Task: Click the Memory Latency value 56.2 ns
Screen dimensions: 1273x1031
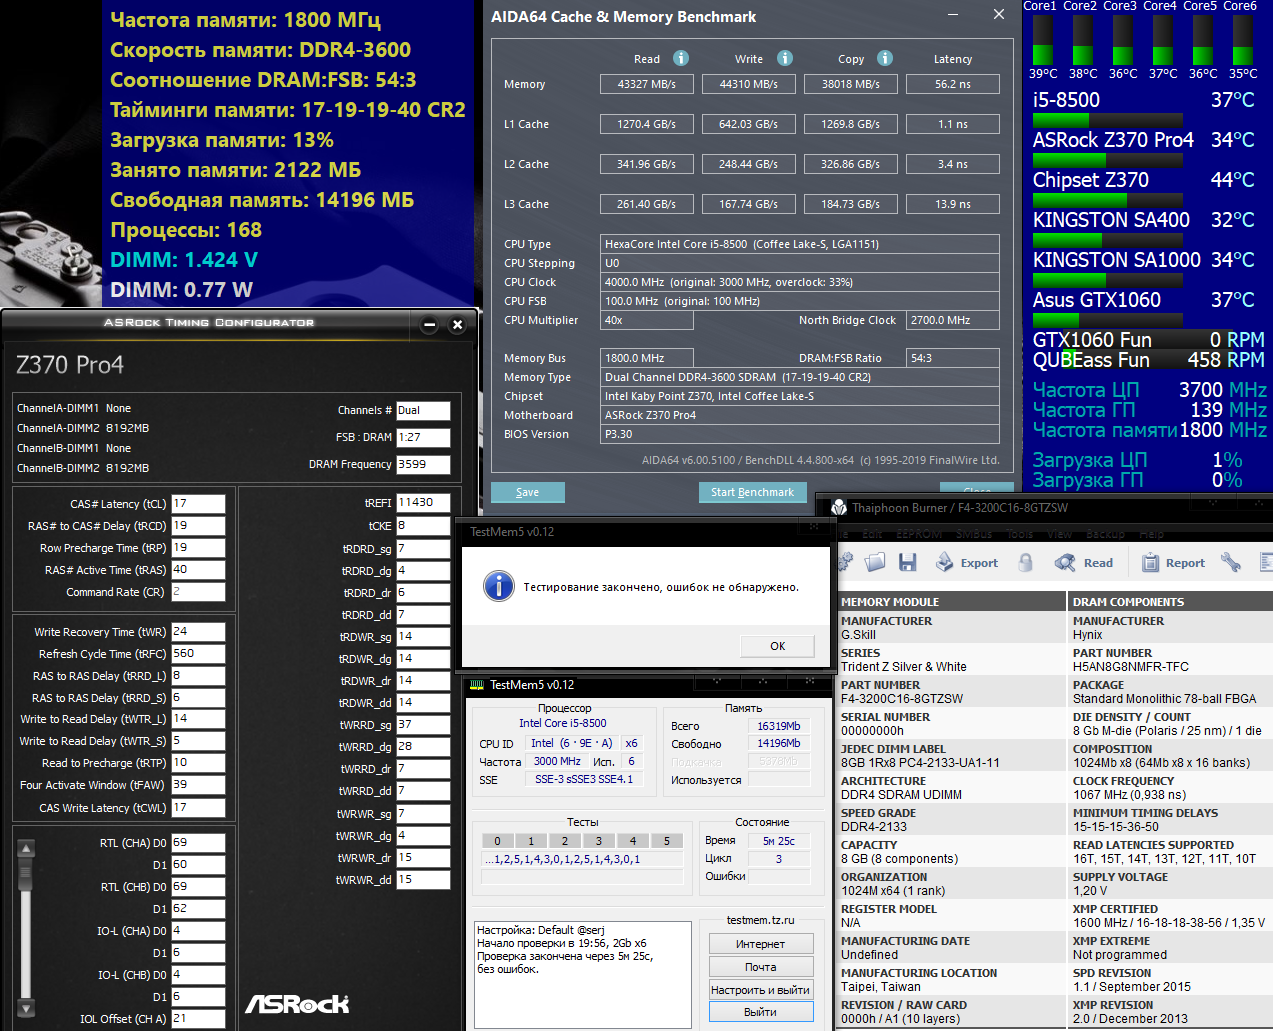Action: pos(953,84)
